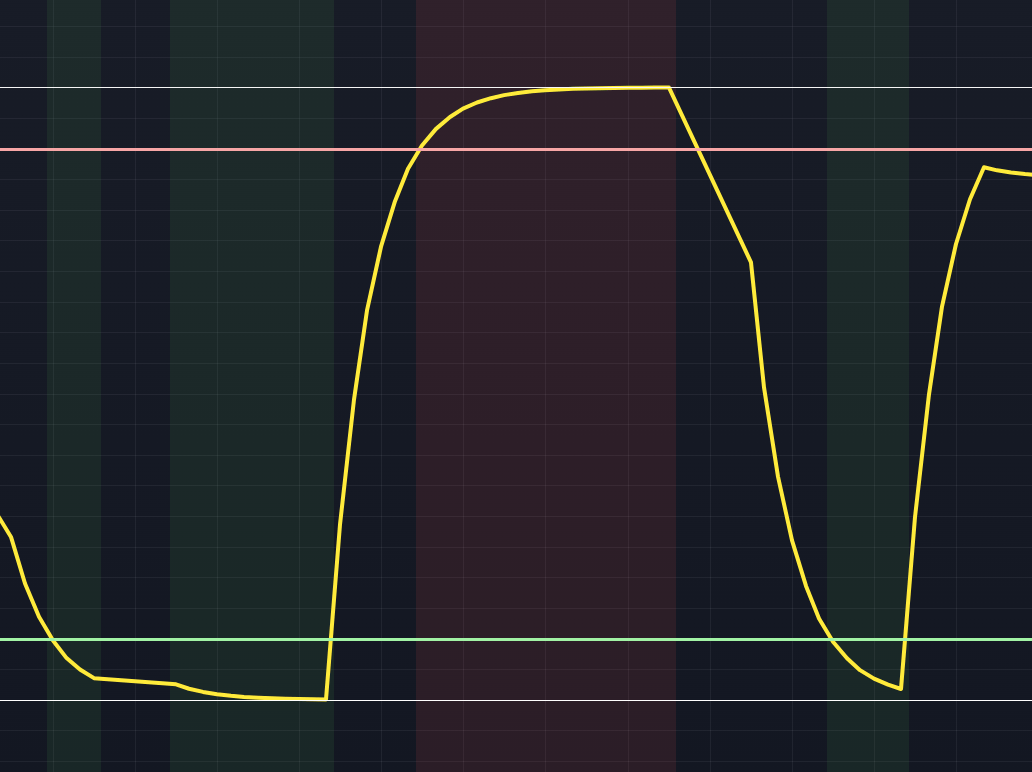This screenshot has height=772, width=1032.
Task: Click the kink midway down the yellow line's descent
Action: pos(750,262)
